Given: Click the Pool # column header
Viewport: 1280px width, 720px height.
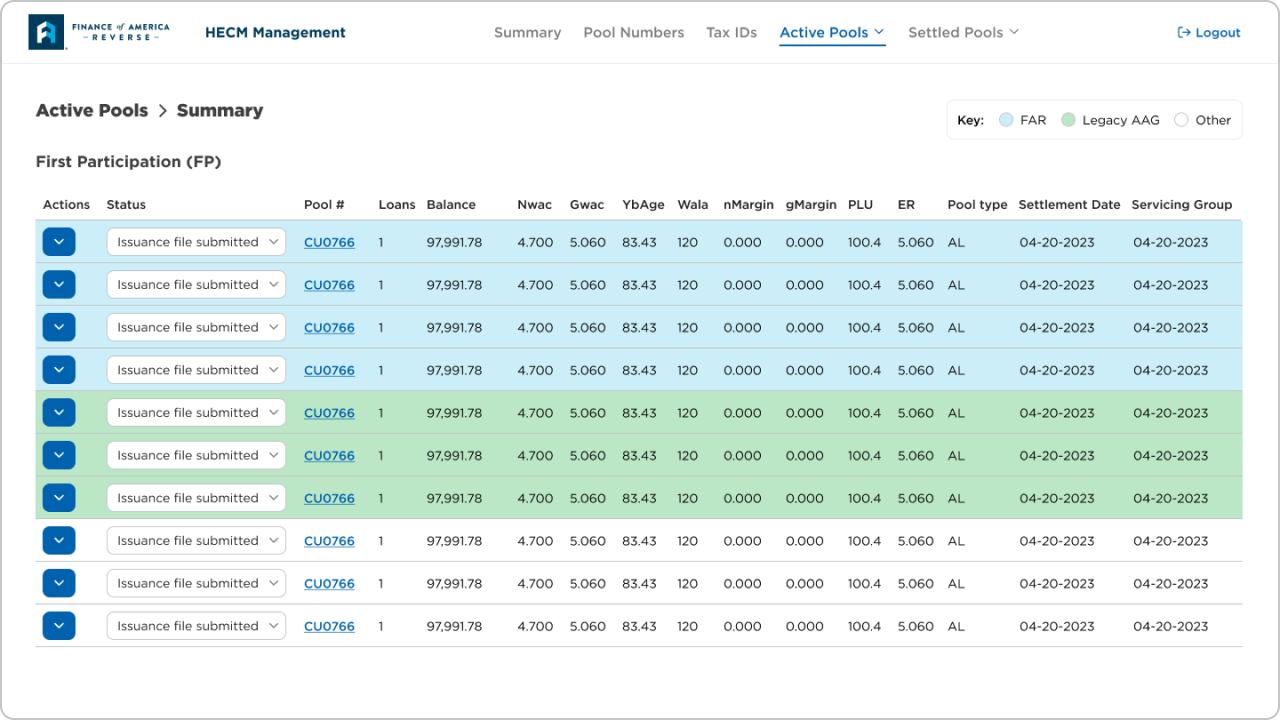Looking at the screenshot, I should [x=324, y=204].
